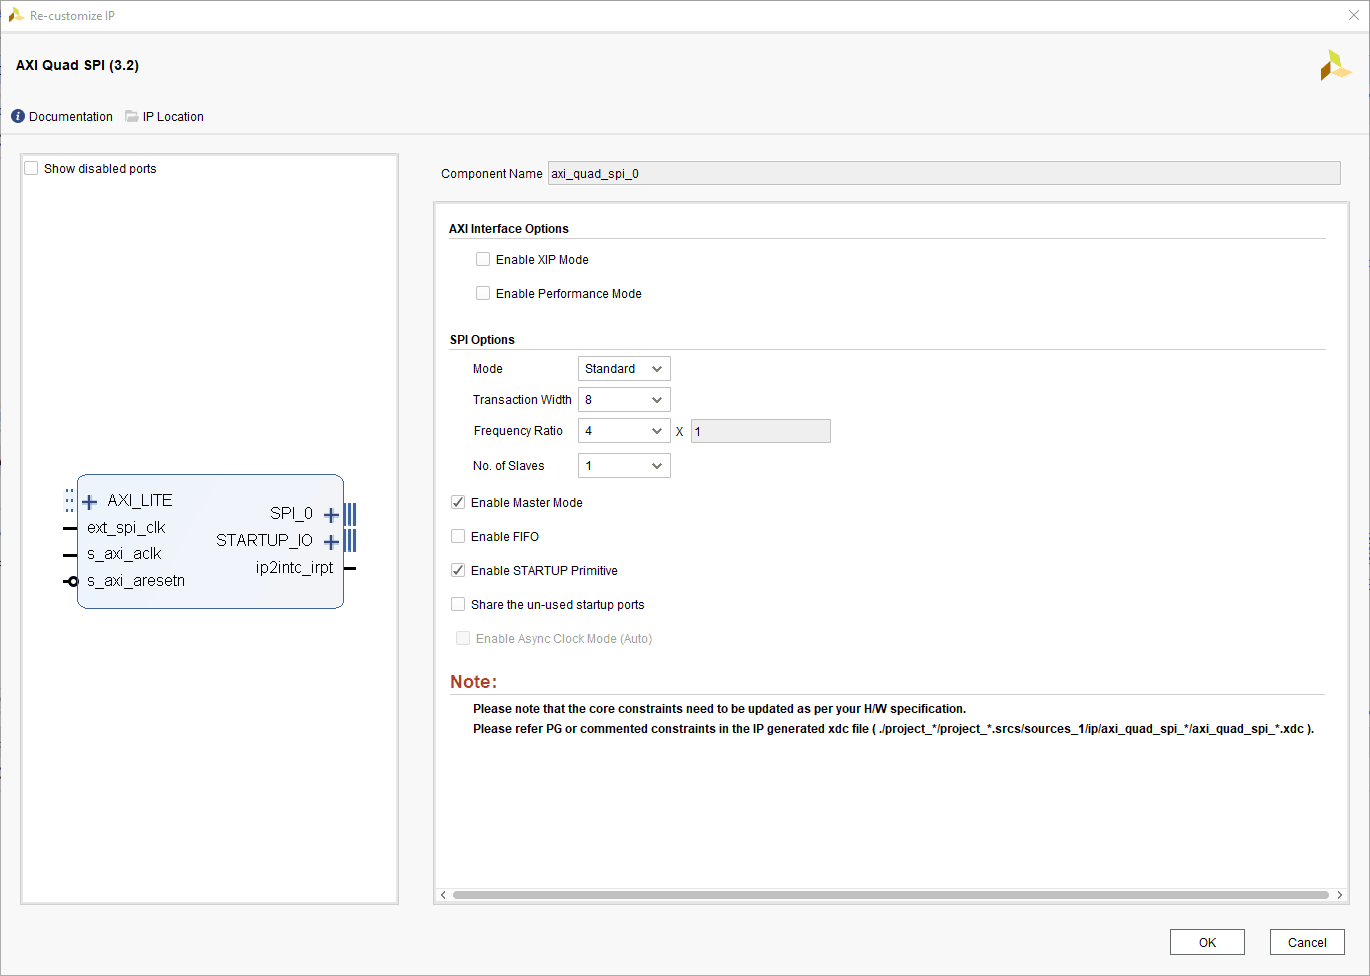This screenshot has height=976, width=1370.
Task: Open the No. of Slaves dropdown
Action: pyautogui.click(x=624, y=466)
